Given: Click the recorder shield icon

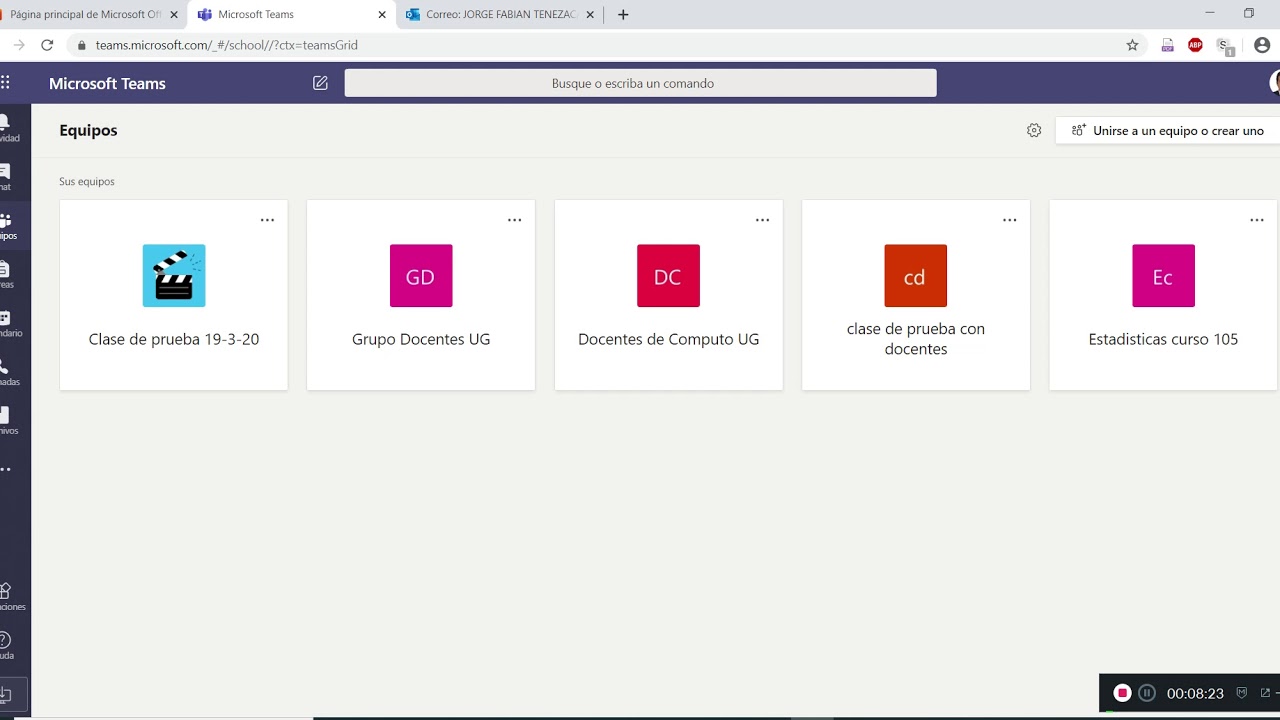Looking at the screenshot, I should pos(1242,692).
